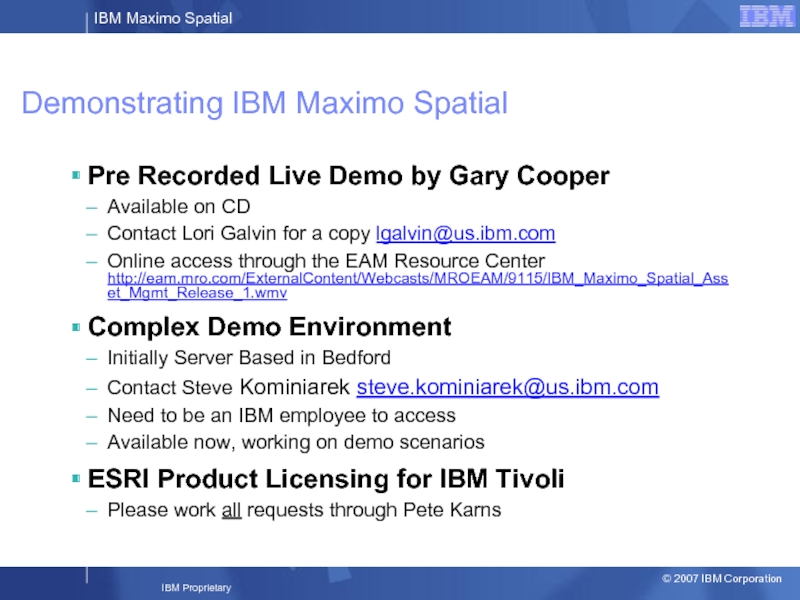
Task: Click the '© 2007 IBM Corporation' footer text
Action: [x=721, y=579]
